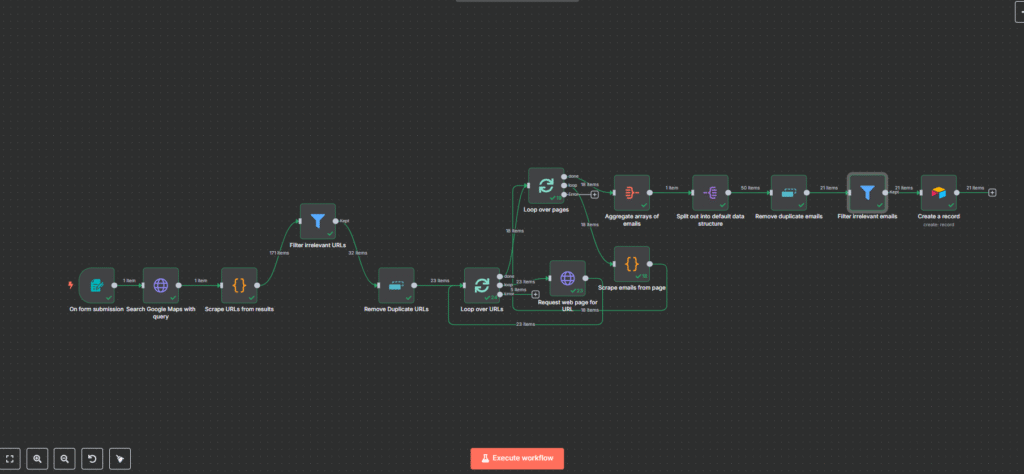This screenshot has width=1024, height=474.
Task: Click the done output of Loop over pages
Action: tap(564, 177)
